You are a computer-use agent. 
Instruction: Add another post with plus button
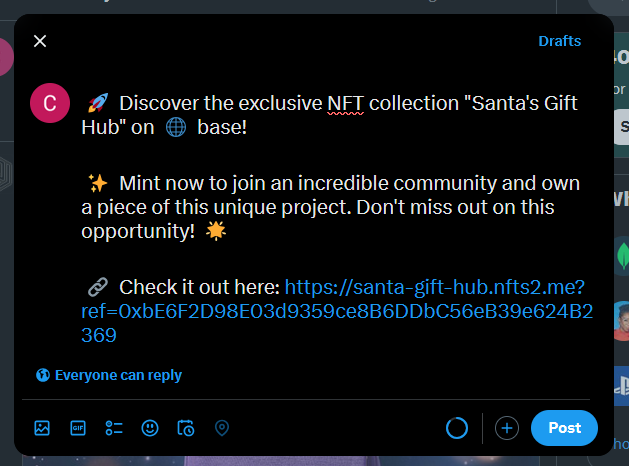[507, 428]
